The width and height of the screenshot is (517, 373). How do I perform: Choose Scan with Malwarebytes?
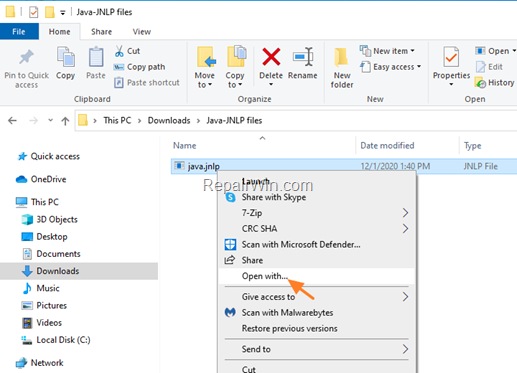pyautogui.click(x=316, y=313)
